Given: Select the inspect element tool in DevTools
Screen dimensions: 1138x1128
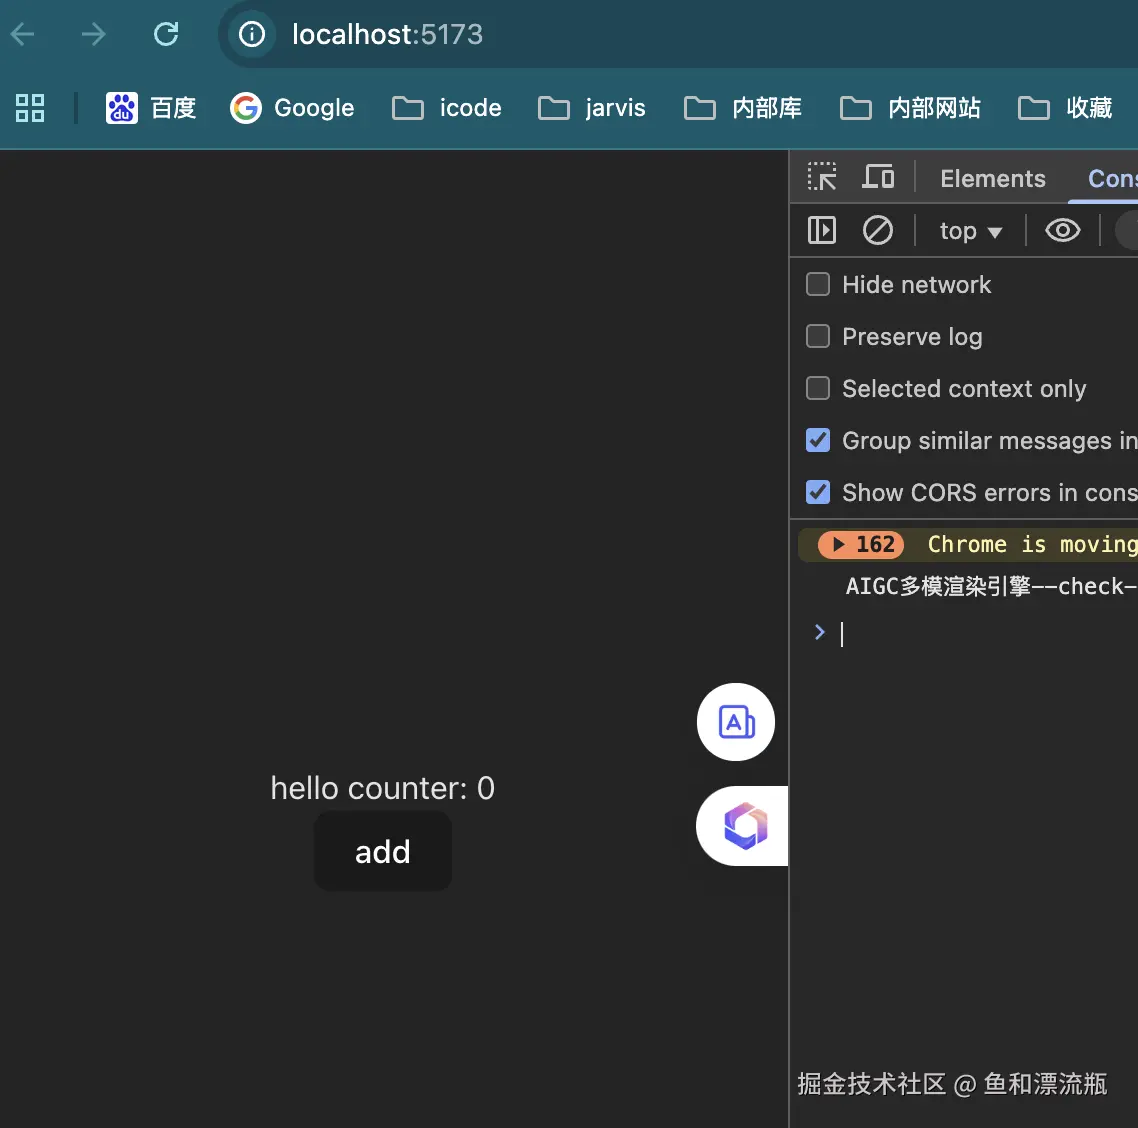Looking at the screenshot, I should pos(821,177).
